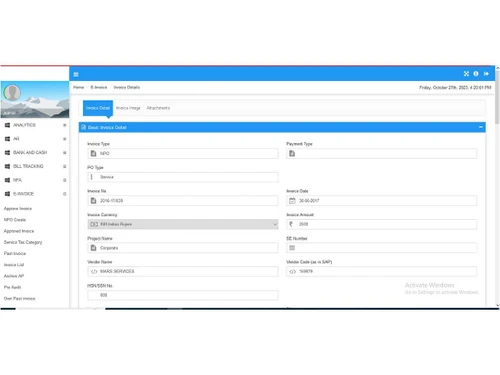The width and height of the screenshot is (500, 375).
Task: Click the grid icon beside NFA
Action: pos(7,180)
